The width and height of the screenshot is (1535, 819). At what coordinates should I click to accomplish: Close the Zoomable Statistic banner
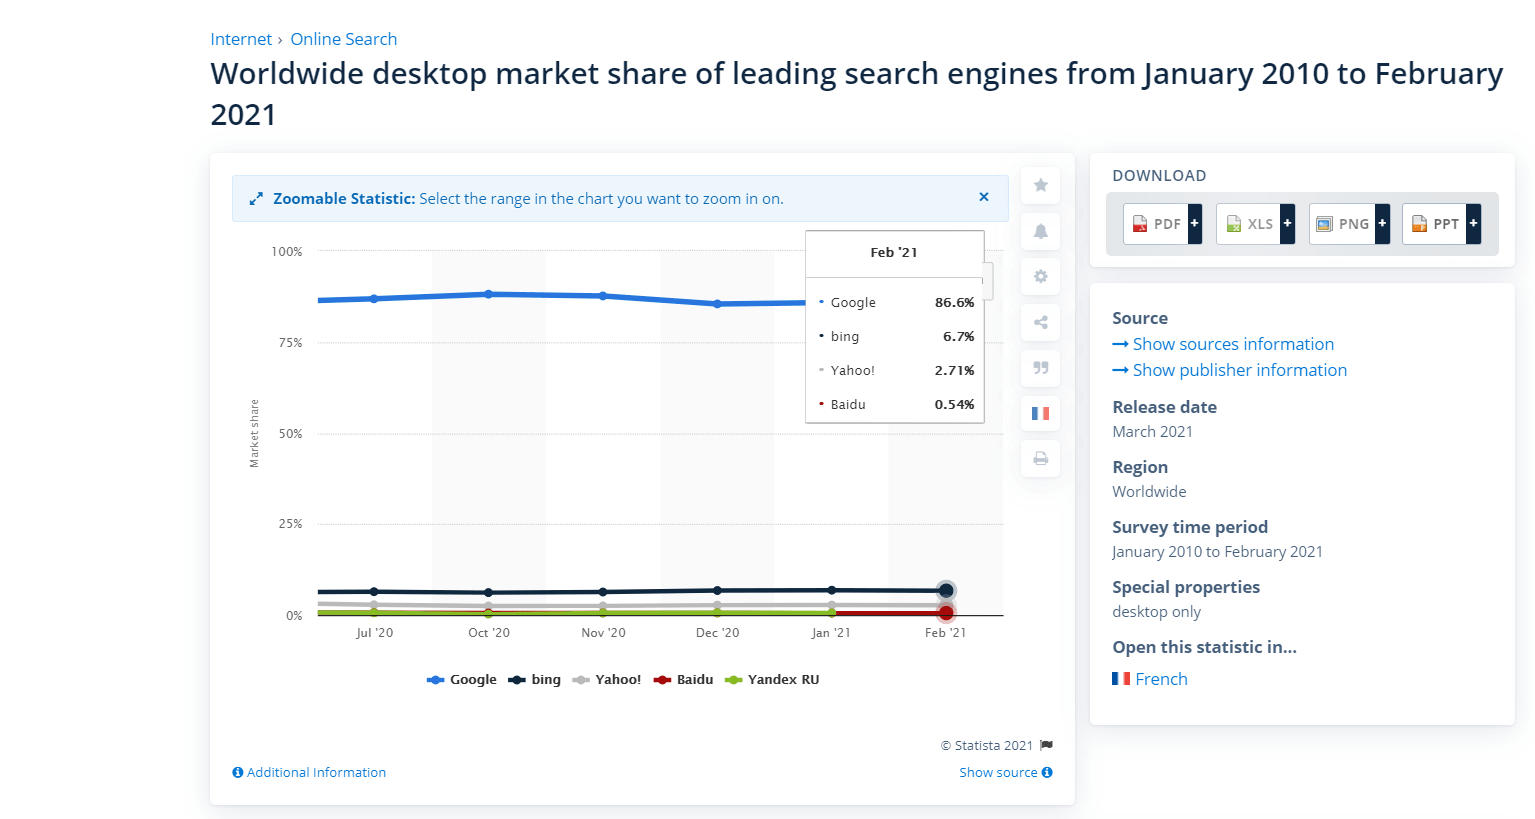[x=984, y=197]
